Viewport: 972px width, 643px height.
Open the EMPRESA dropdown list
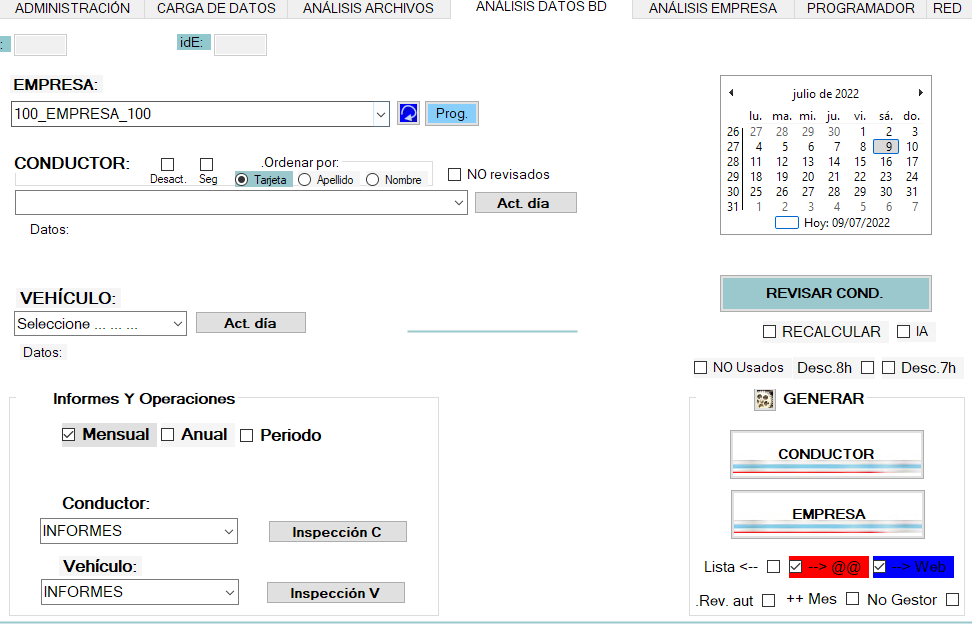[381, 113]
